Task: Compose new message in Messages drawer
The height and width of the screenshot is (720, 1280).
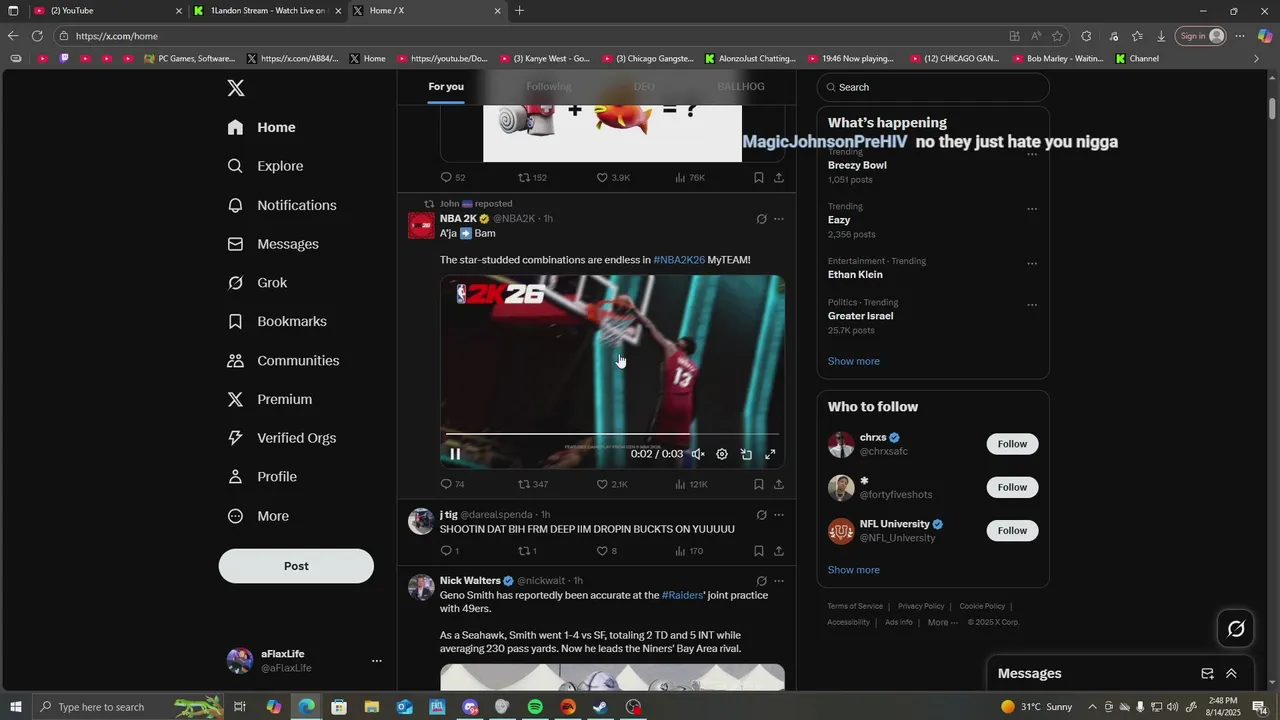Action: point(1207,674)
